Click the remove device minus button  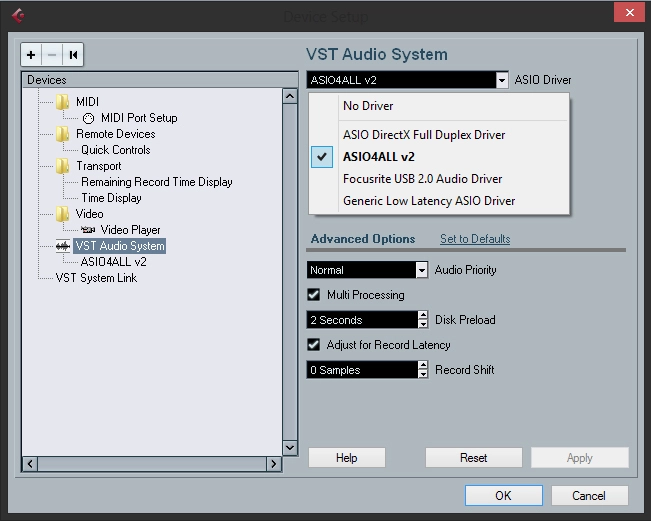(x=52, y=55)
